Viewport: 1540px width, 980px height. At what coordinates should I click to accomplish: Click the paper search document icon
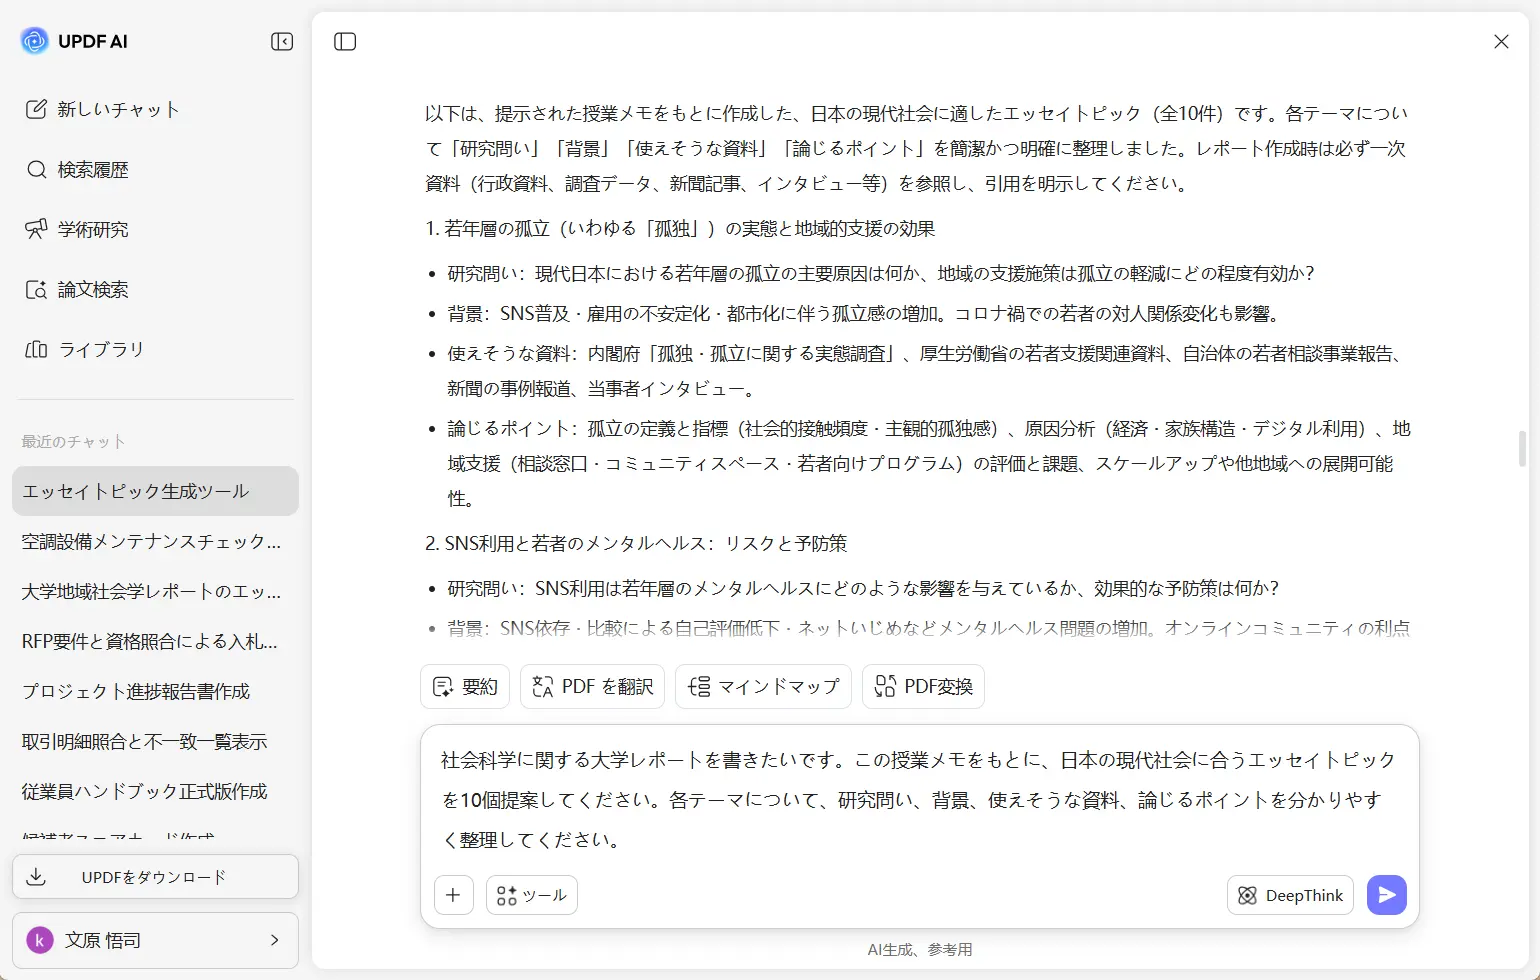[x=36, y=289]
